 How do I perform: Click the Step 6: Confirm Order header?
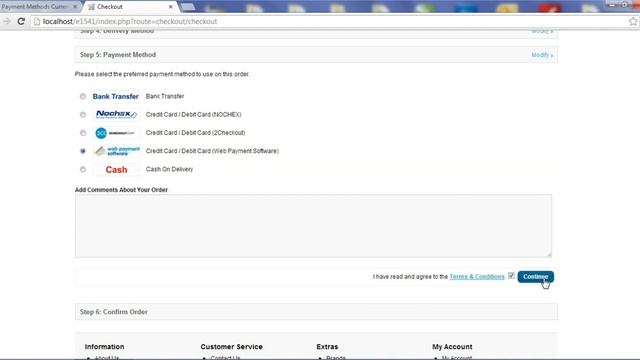click(x=316, y=312)
